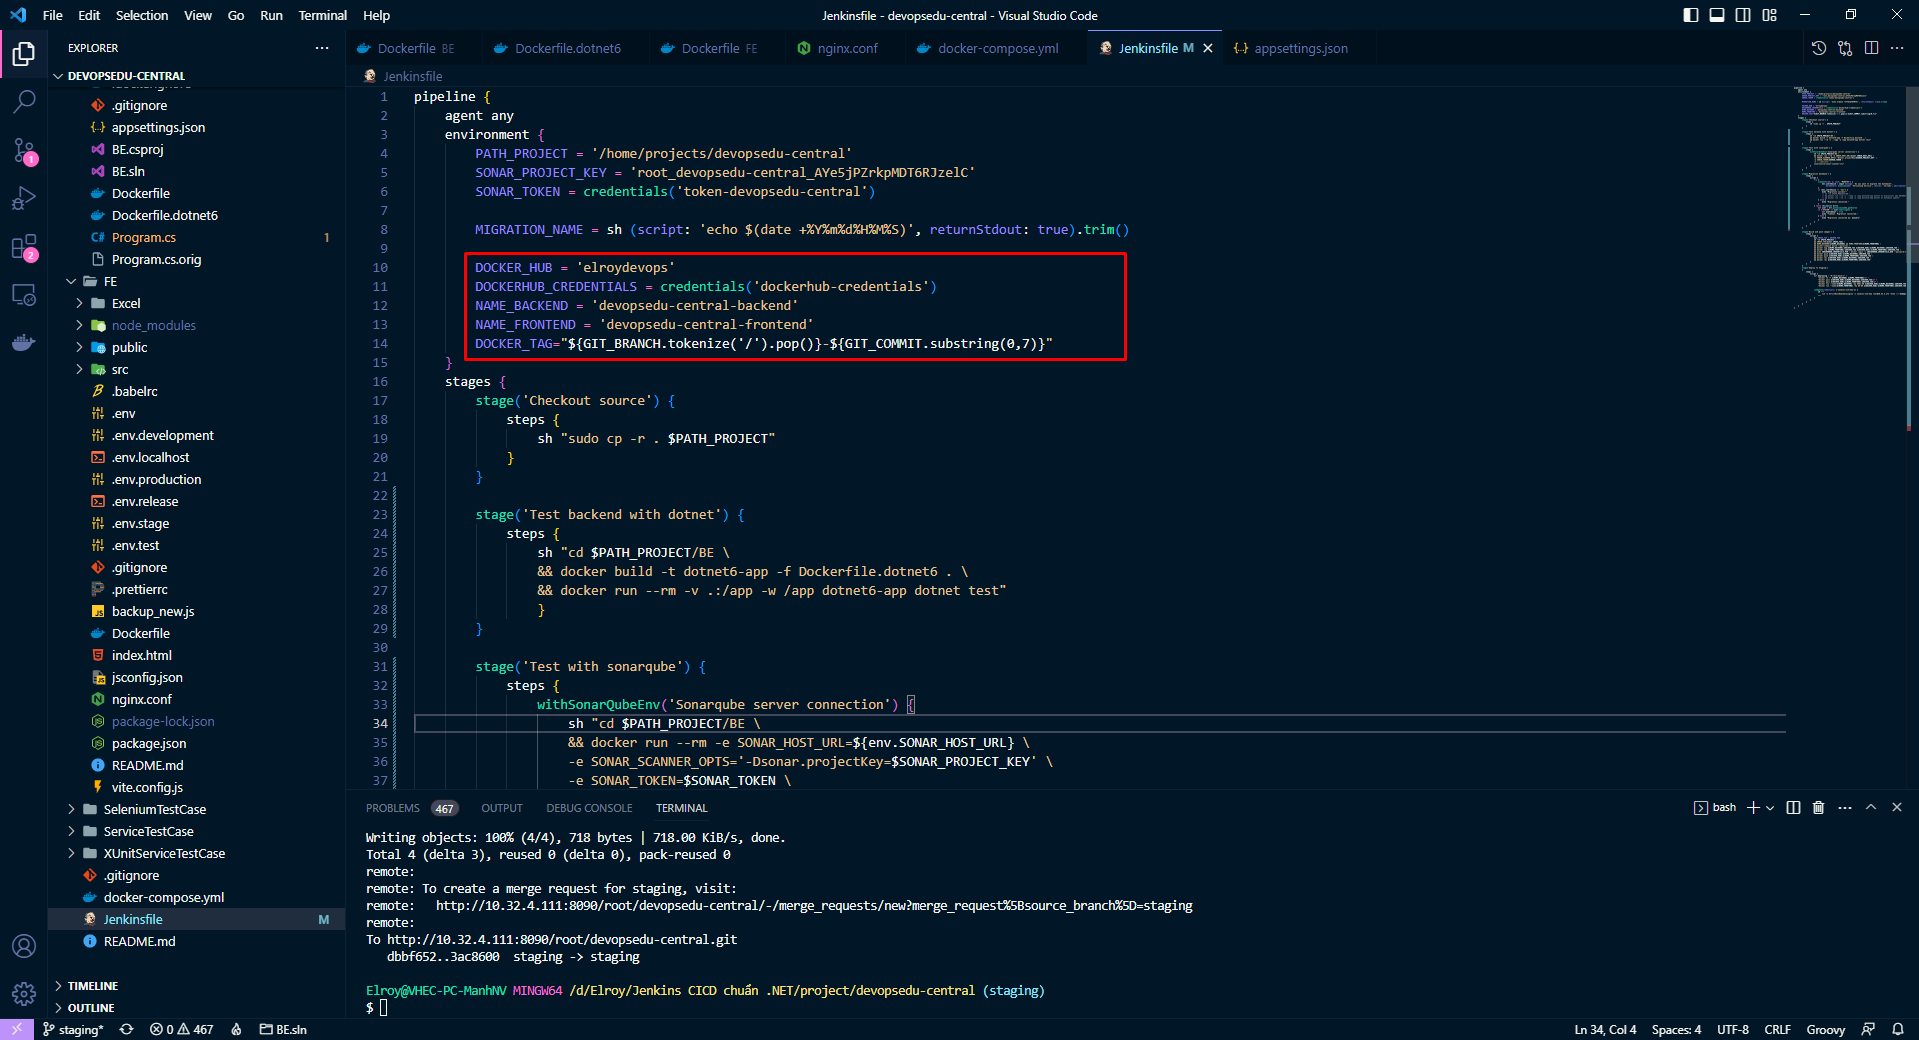Screen dimensions: 1919x1040
Task: Close the terminal panel
Action: [1897, 808]
